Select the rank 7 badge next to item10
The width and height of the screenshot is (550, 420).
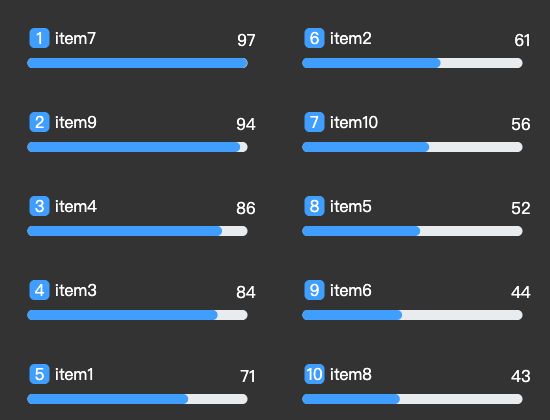[314, 122]
